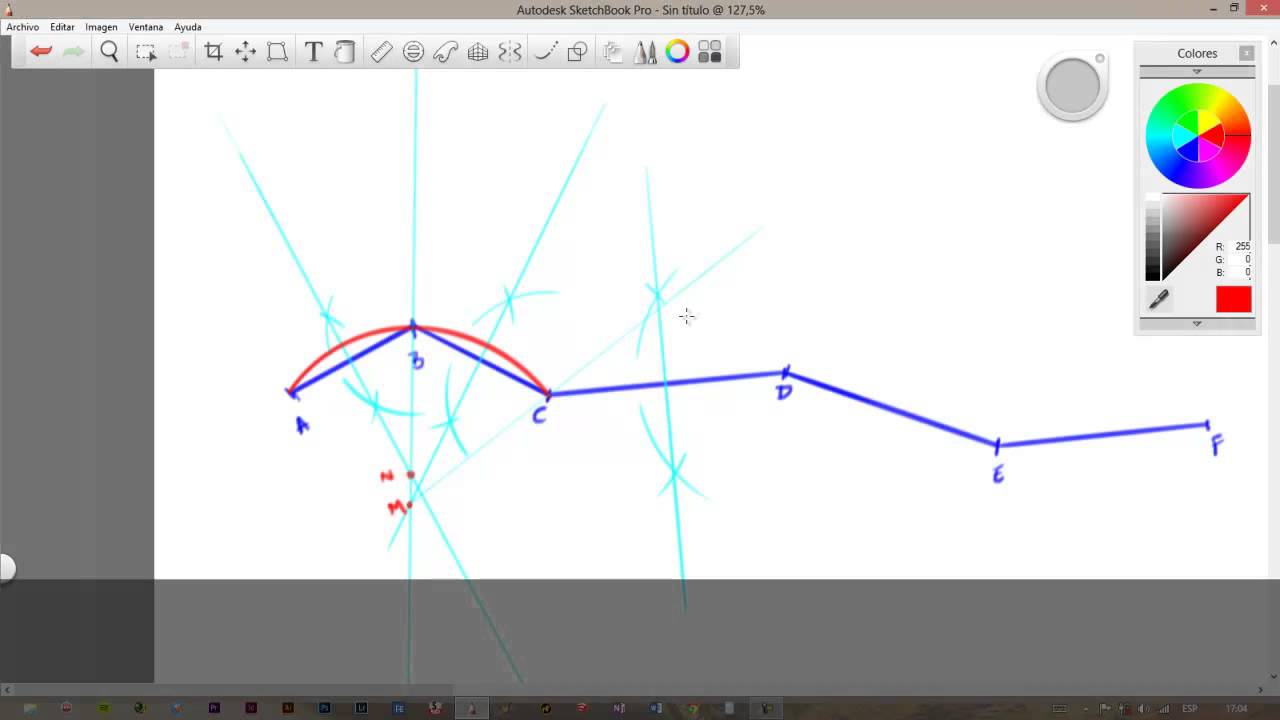Click the red current color swatch
1280x720 pixels.
point(1233,299)
